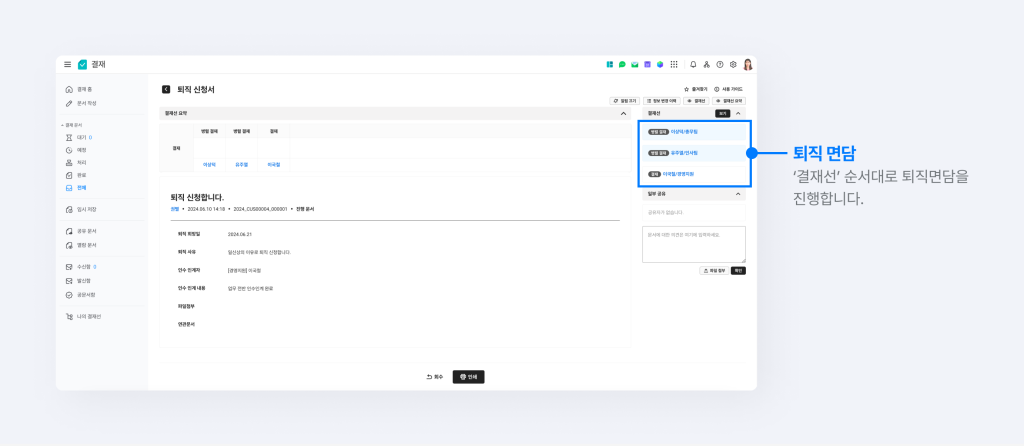Image resolution: width=1024 pixels, height=446 pixels.
Task: Open the hamburger menu beside 결재 logo
Action: coord(68,64)
